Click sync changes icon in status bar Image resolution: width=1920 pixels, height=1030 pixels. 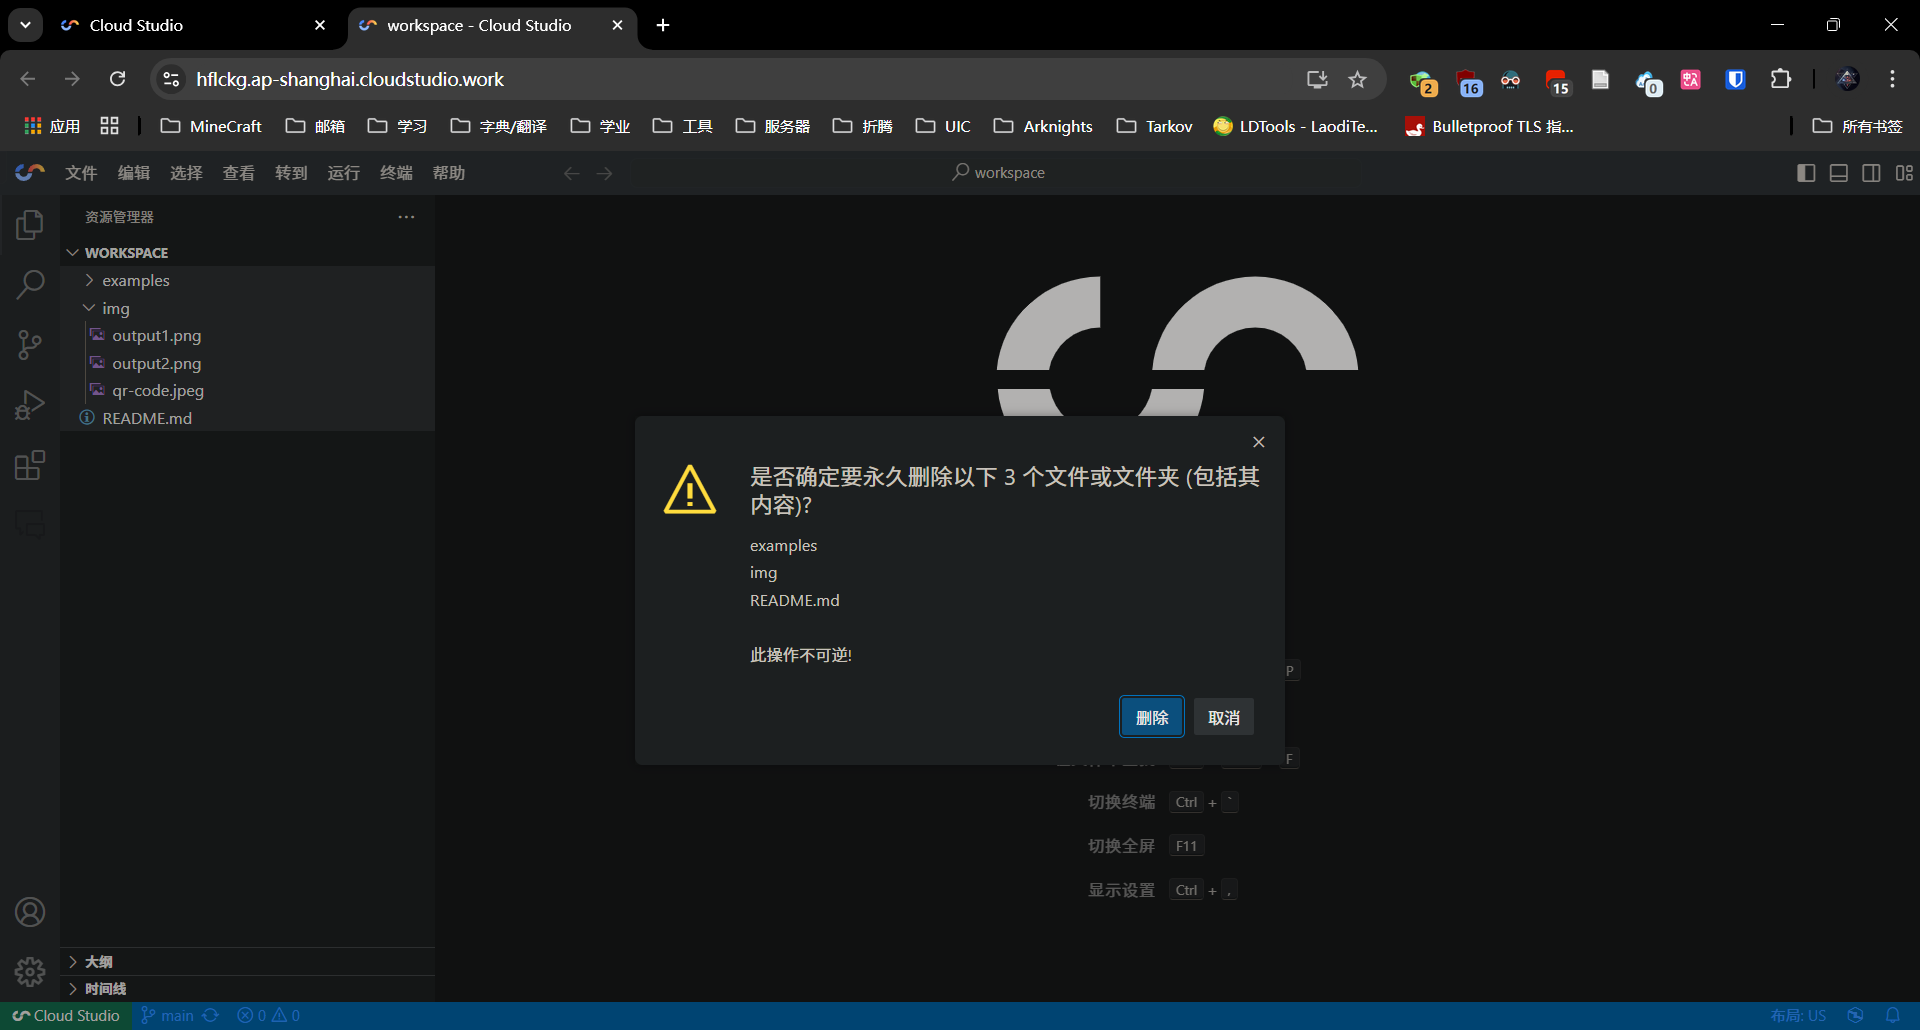(211, 1015)
